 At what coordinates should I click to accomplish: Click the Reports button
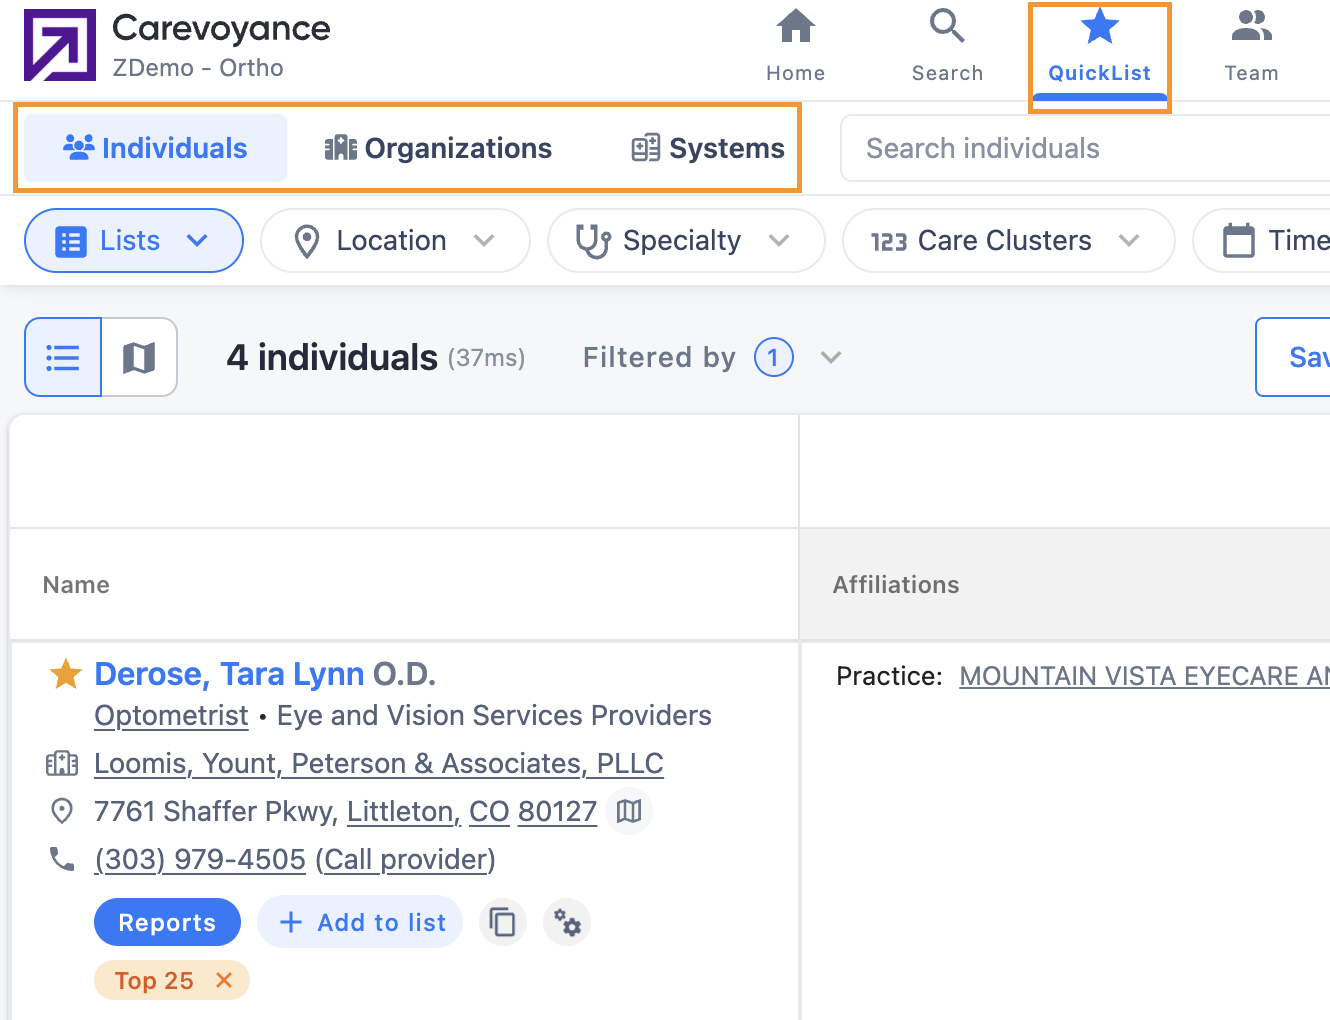click(167, 922)
